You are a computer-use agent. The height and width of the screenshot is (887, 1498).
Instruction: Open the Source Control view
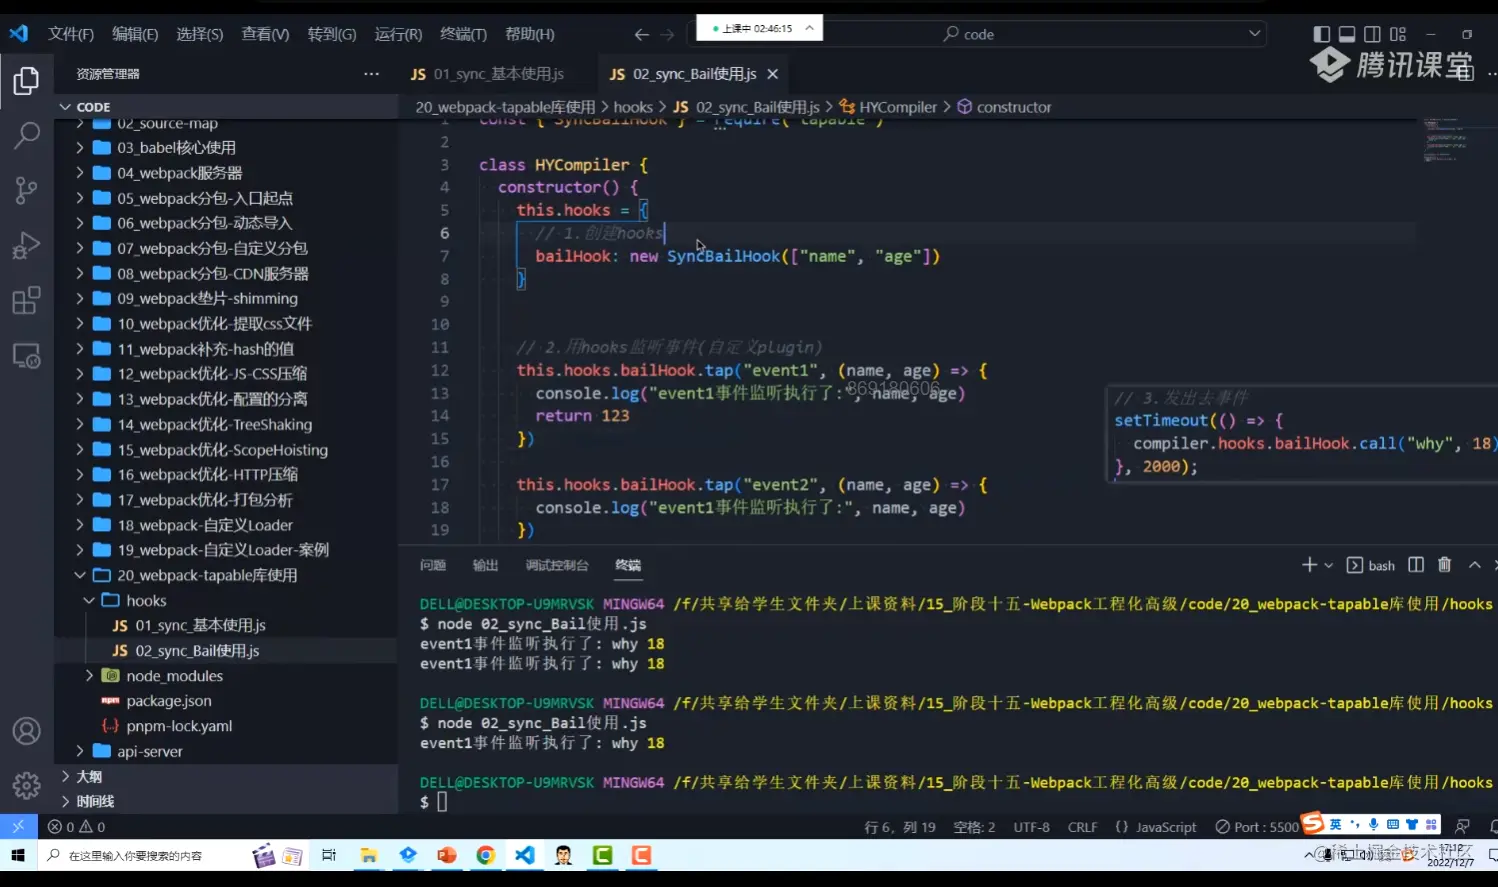coord(27,190)
